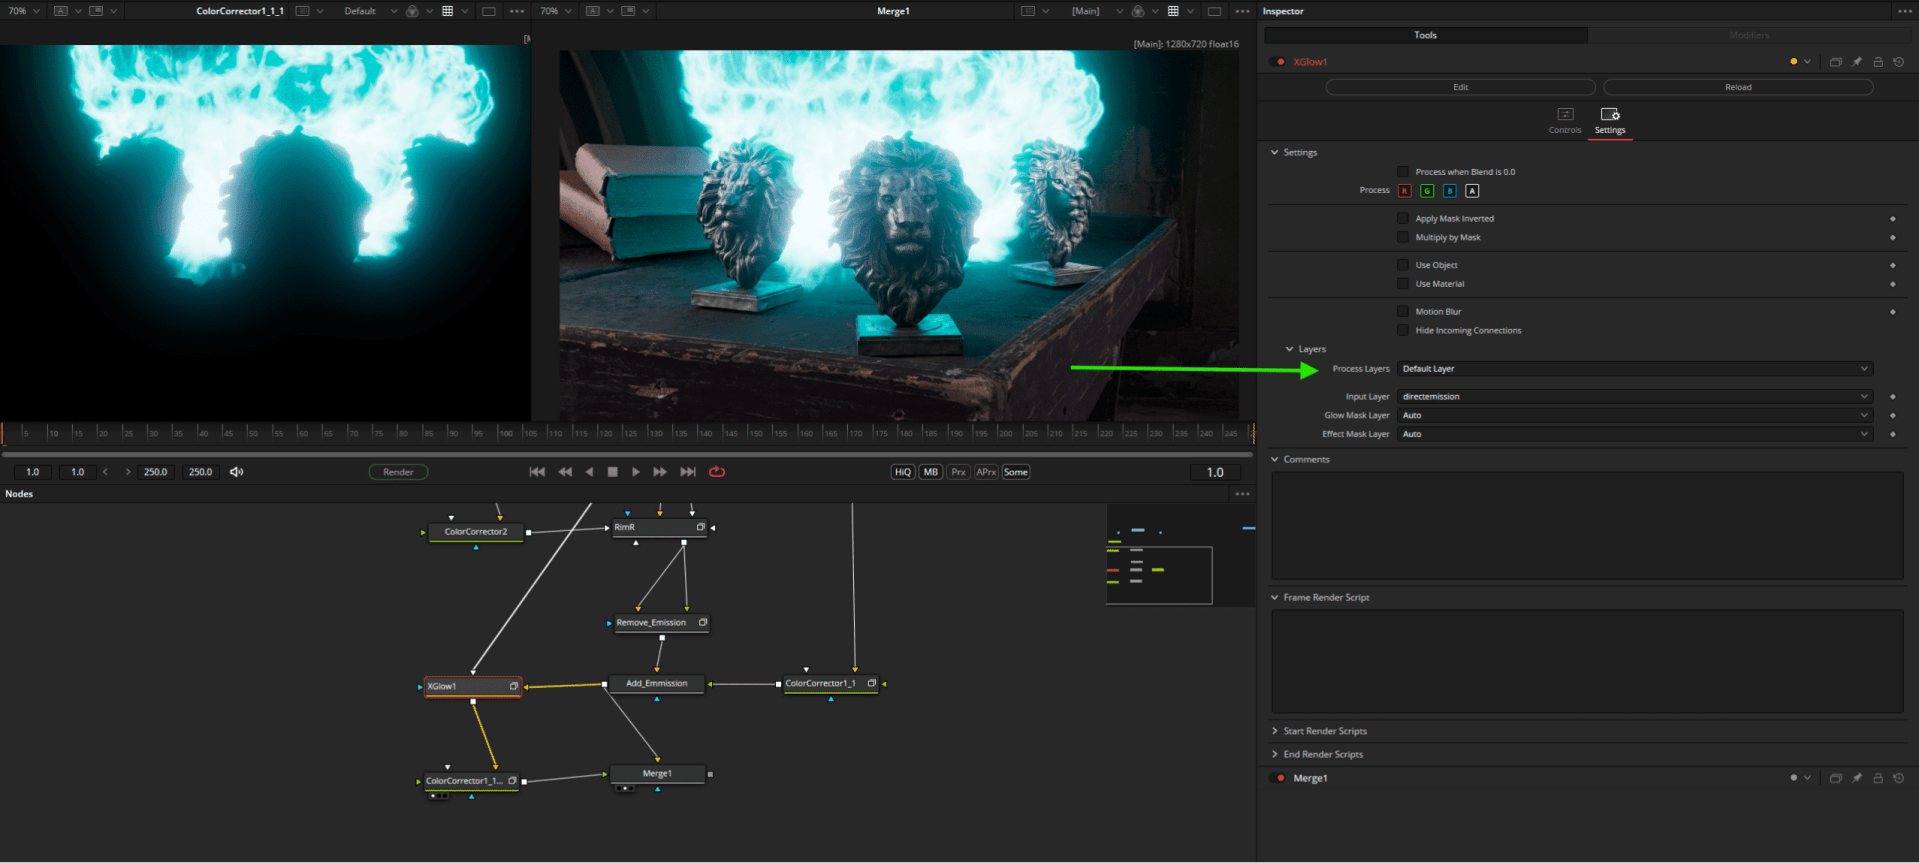This screenshot has width=1919, height=863.
Task: Toggle the Green process channel
Action: pyautogui.click(x=1427, y=191)
